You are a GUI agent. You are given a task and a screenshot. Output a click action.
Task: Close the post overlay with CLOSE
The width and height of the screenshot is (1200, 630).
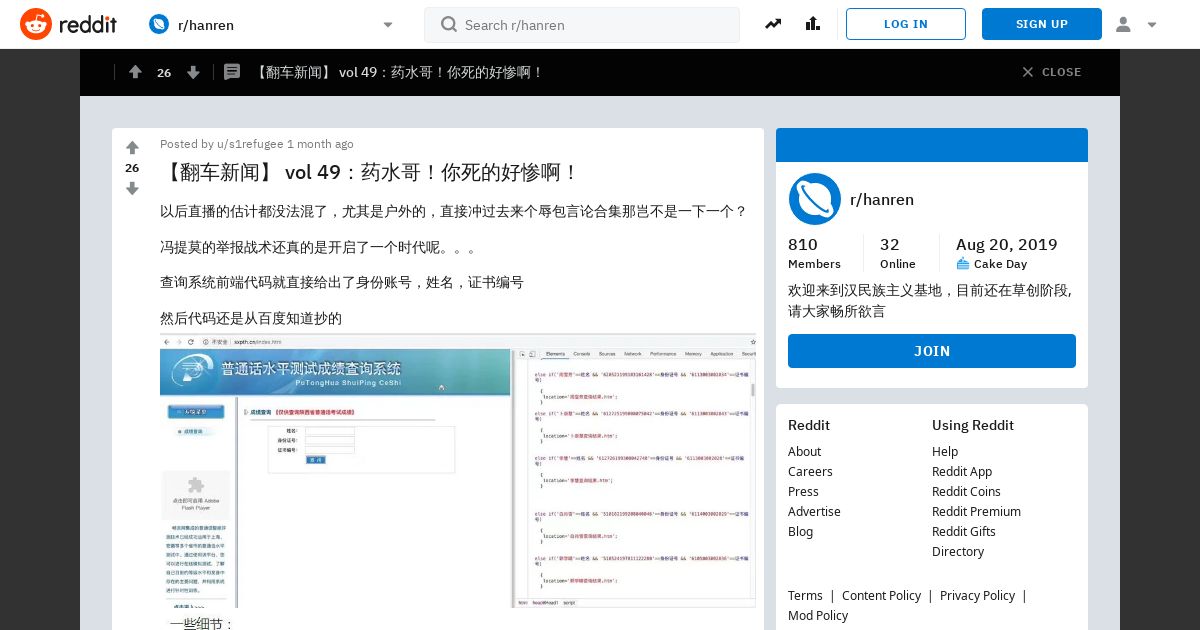[1052, 72]
